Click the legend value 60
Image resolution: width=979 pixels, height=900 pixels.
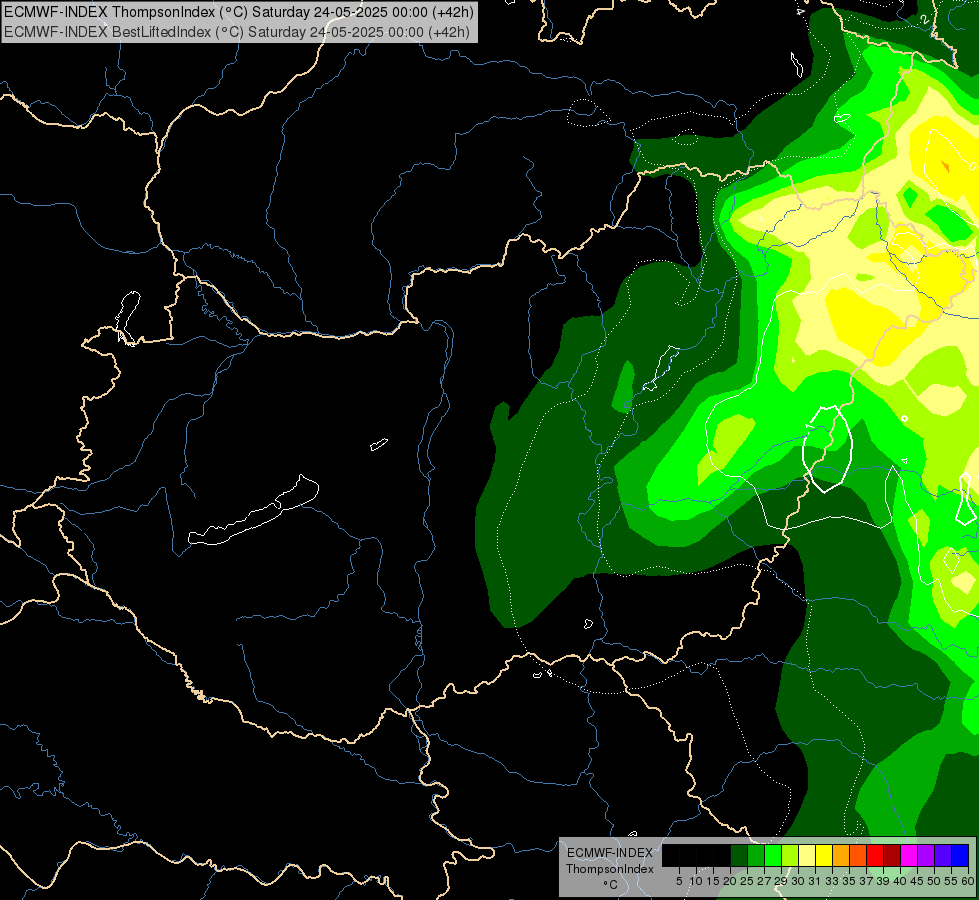pos(968,881)
